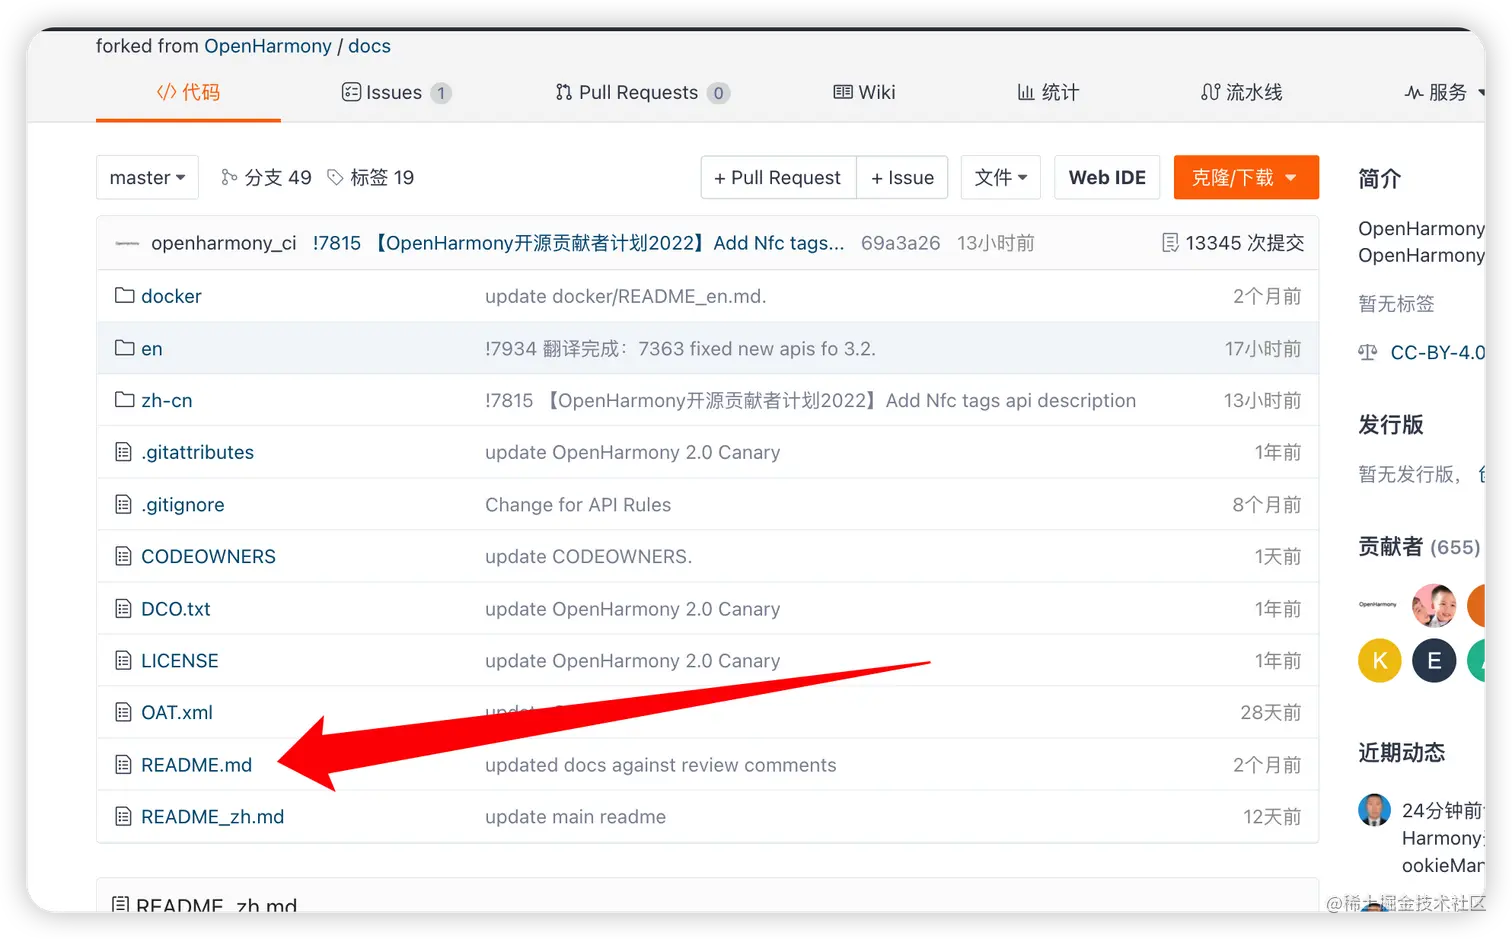Click the README.md file icon
Viewport: 1512px width, 939px height.
123,764
